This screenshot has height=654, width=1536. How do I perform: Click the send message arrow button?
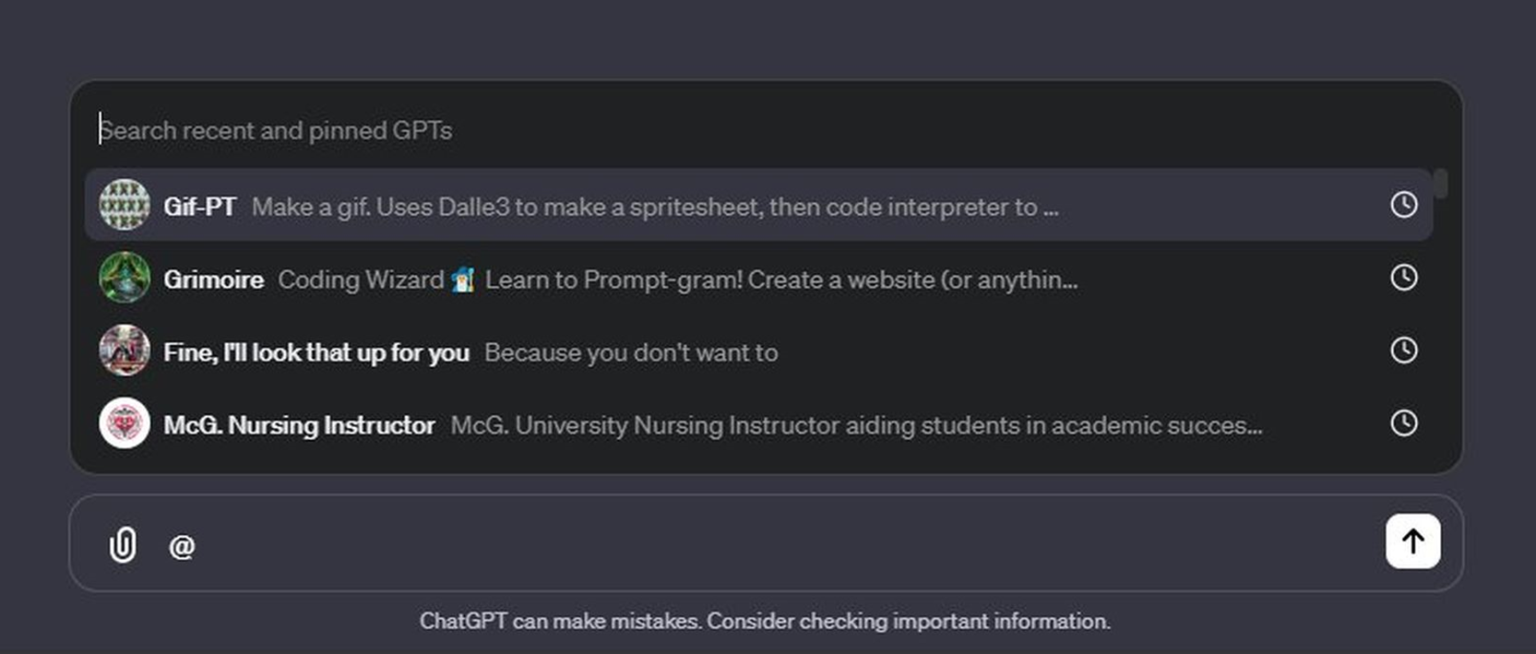(1412, 541)
